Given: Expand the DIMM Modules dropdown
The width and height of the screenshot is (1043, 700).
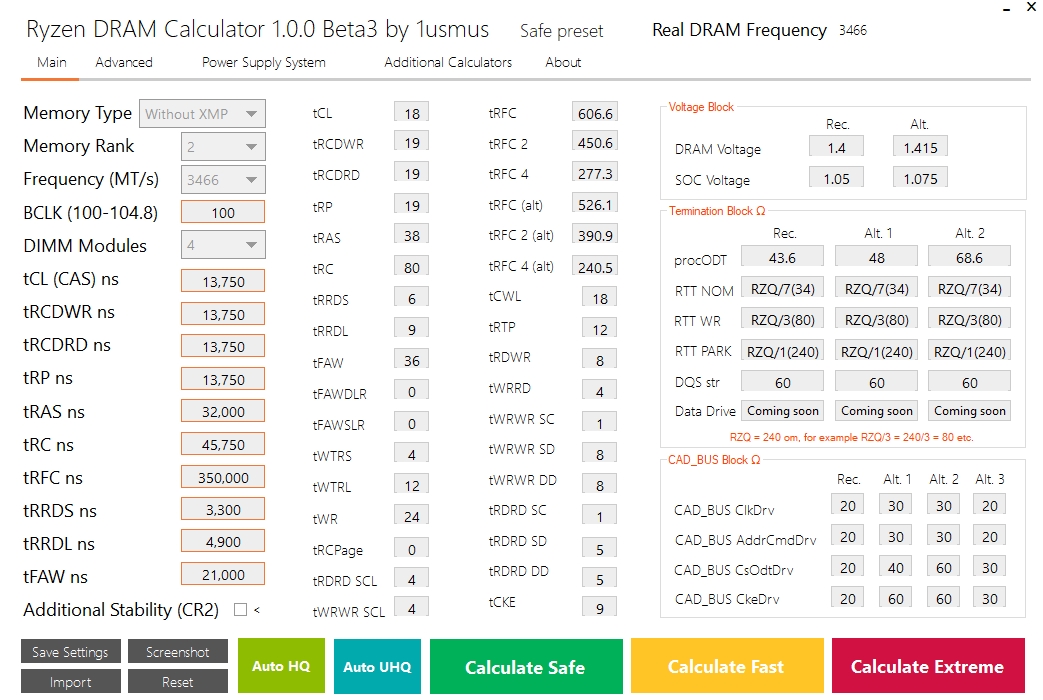Looking at the screenshot, I should coord(223,245).
